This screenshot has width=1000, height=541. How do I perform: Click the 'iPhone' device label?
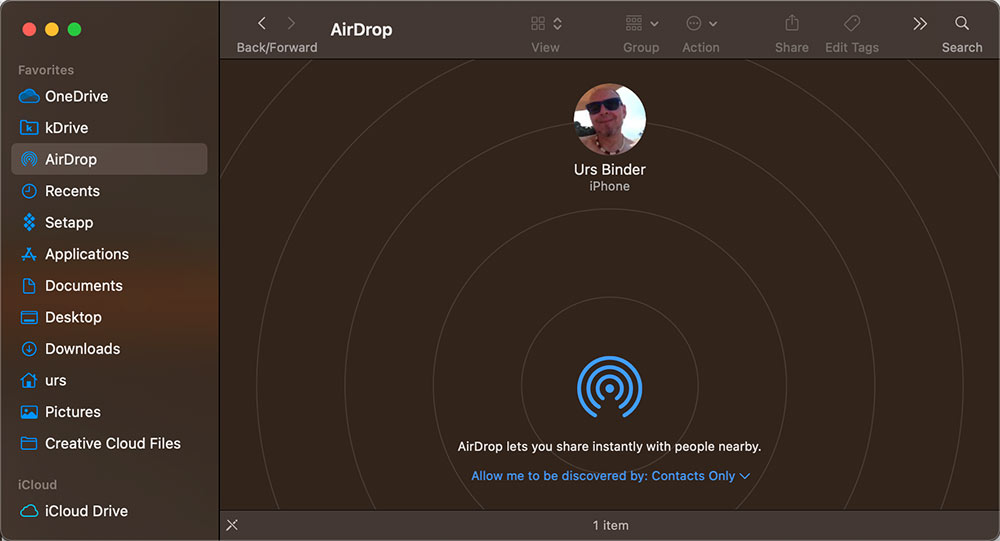coord(610,186)
